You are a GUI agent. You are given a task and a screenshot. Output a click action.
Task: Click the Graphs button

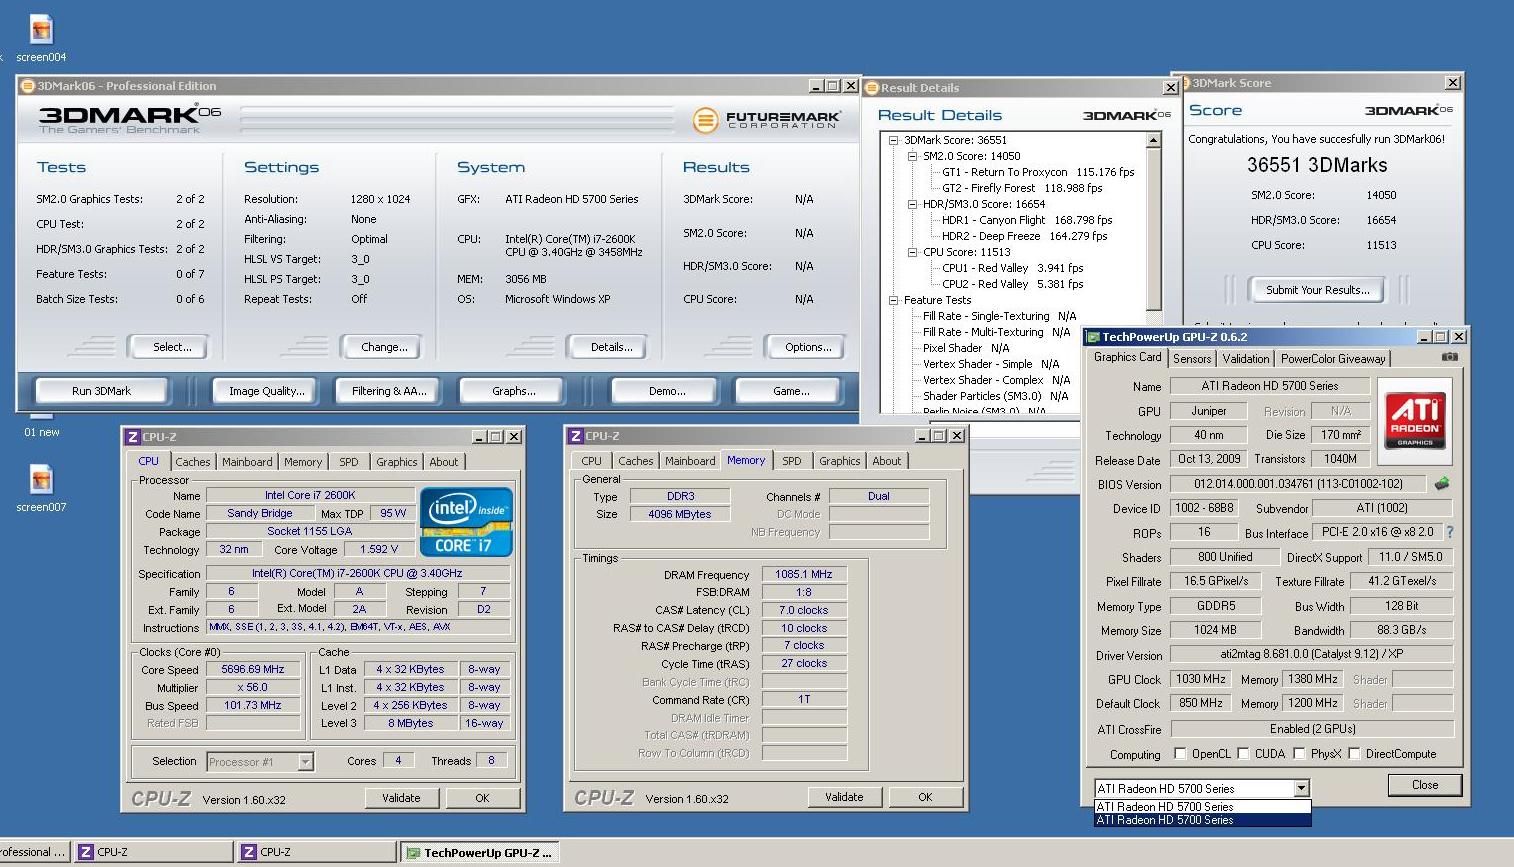[513, 391]
